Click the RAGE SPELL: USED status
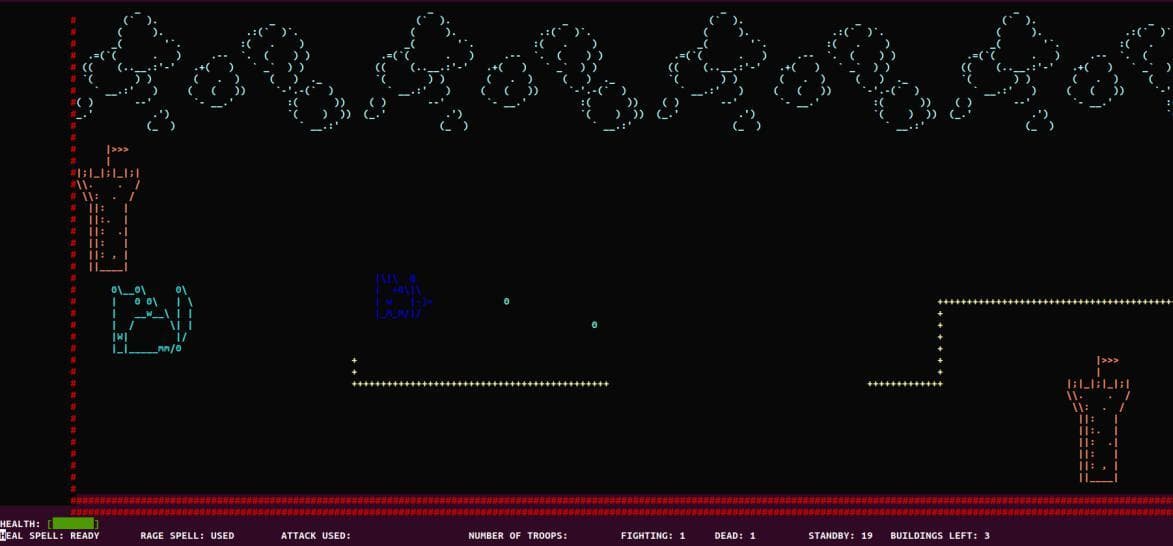 (187, 536)
